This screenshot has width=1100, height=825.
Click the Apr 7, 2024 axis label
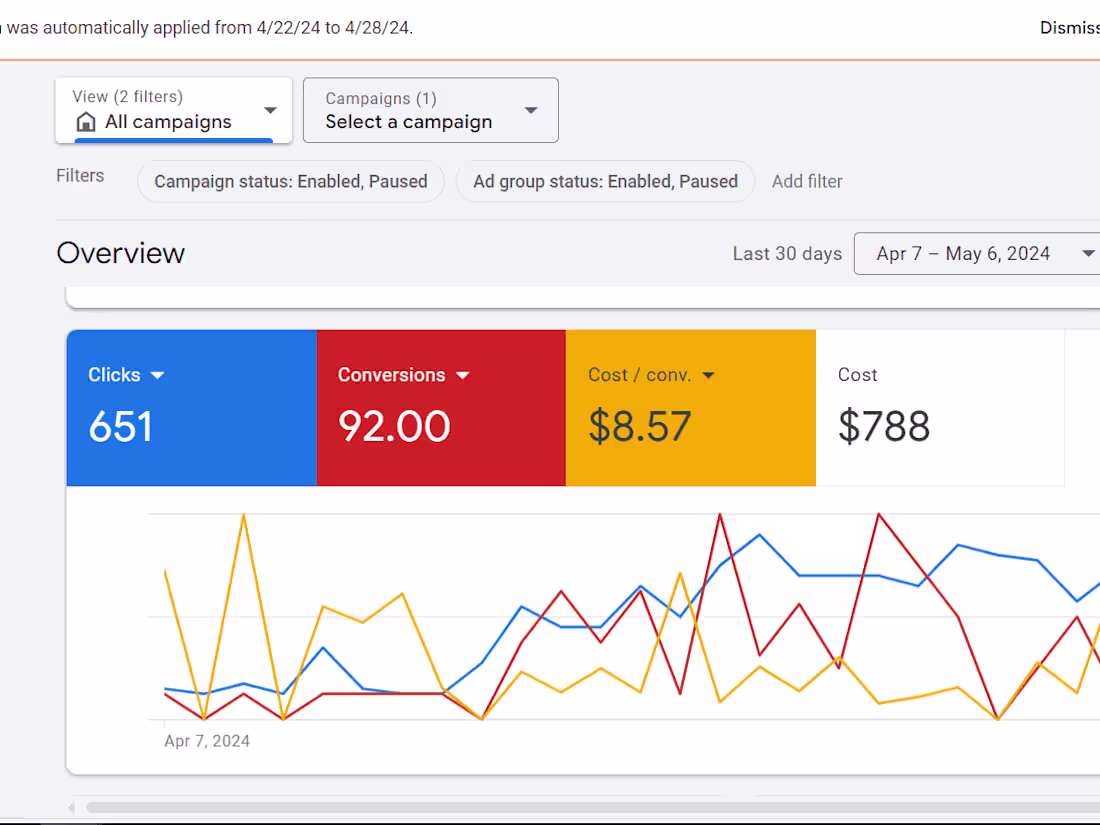click(x=207, y=740)
